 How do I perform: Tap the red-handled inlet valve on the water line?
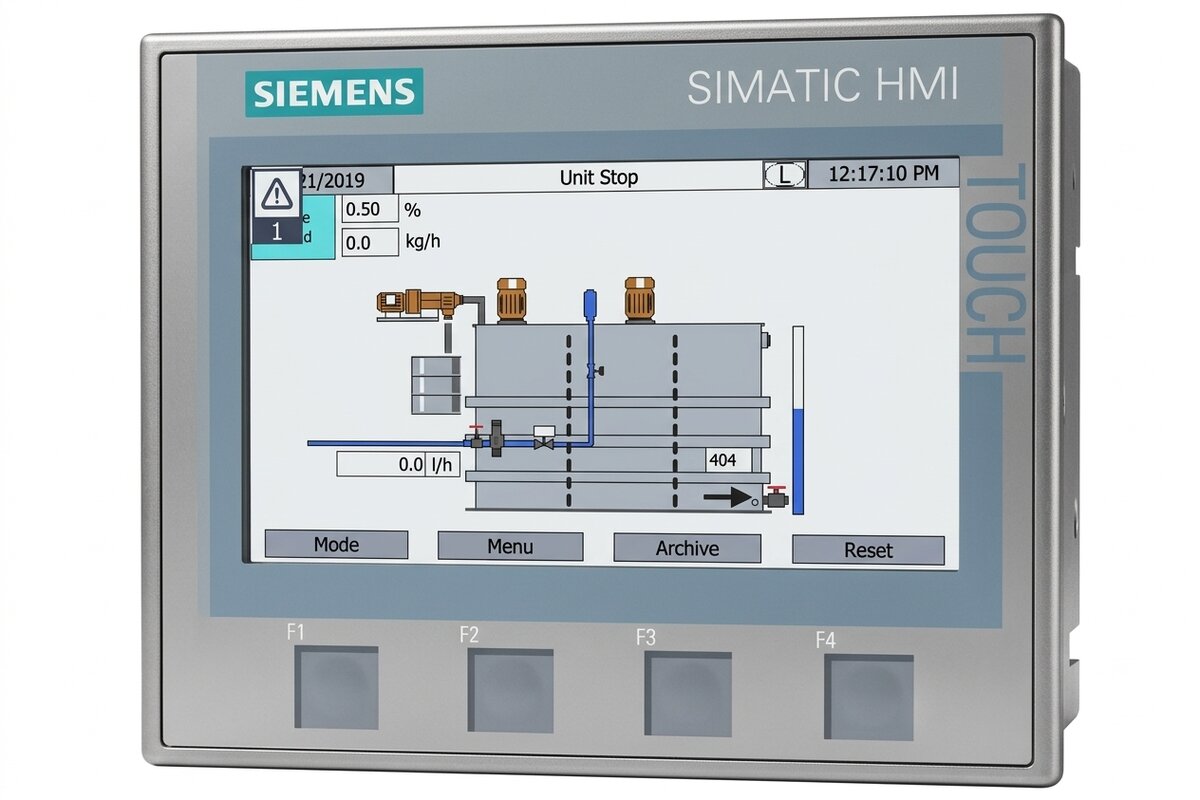(x=477, y=437)
